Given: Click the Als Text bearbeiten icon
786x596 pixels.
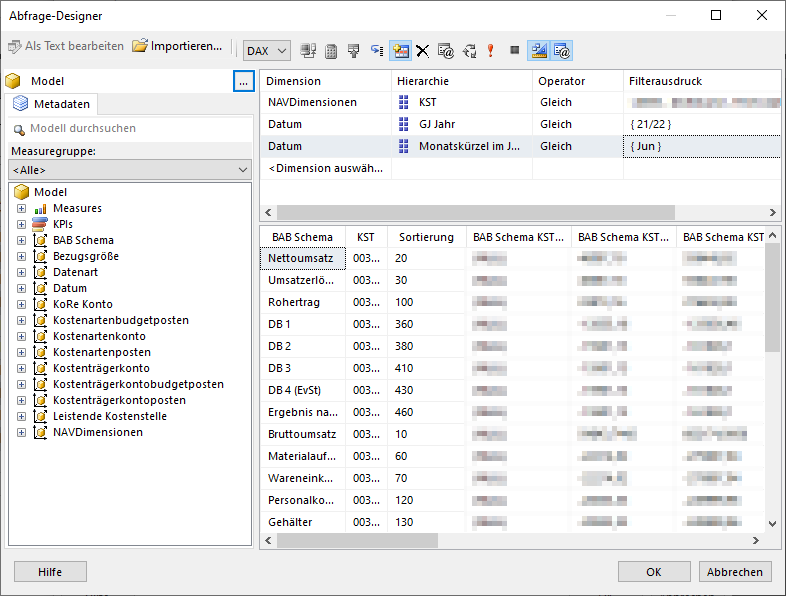Looking at the screenshot, I should 15,47.
